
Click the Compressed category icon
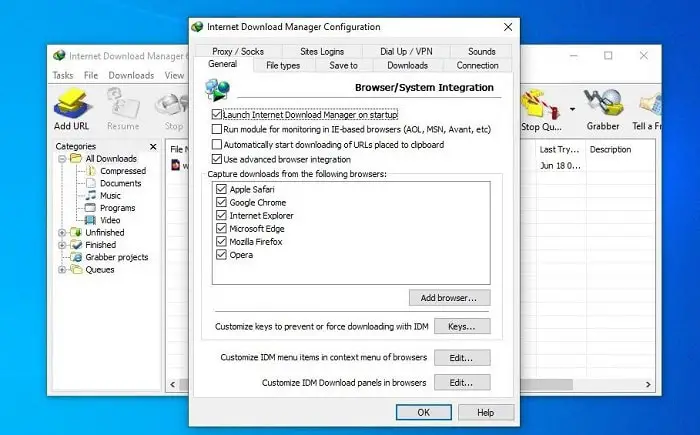click(x=91, y=171)
